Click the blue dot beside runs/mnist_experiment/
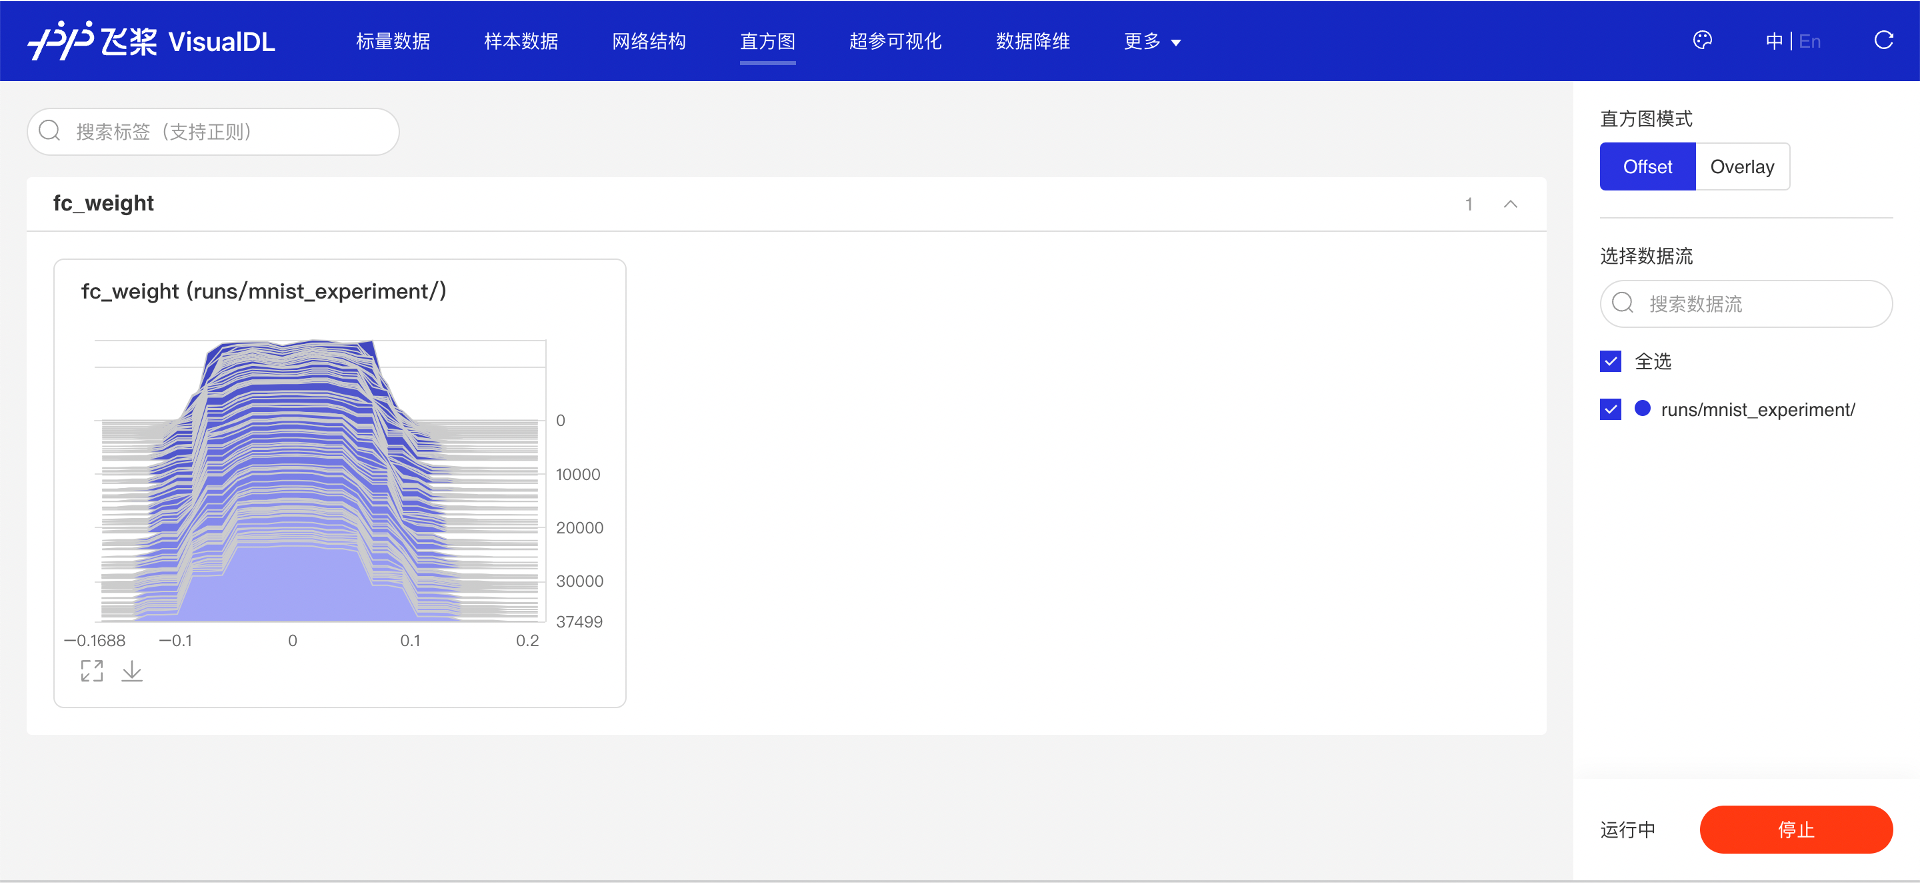The width and height of the screenshot is (1920, 884). [x=1642, y=408]
